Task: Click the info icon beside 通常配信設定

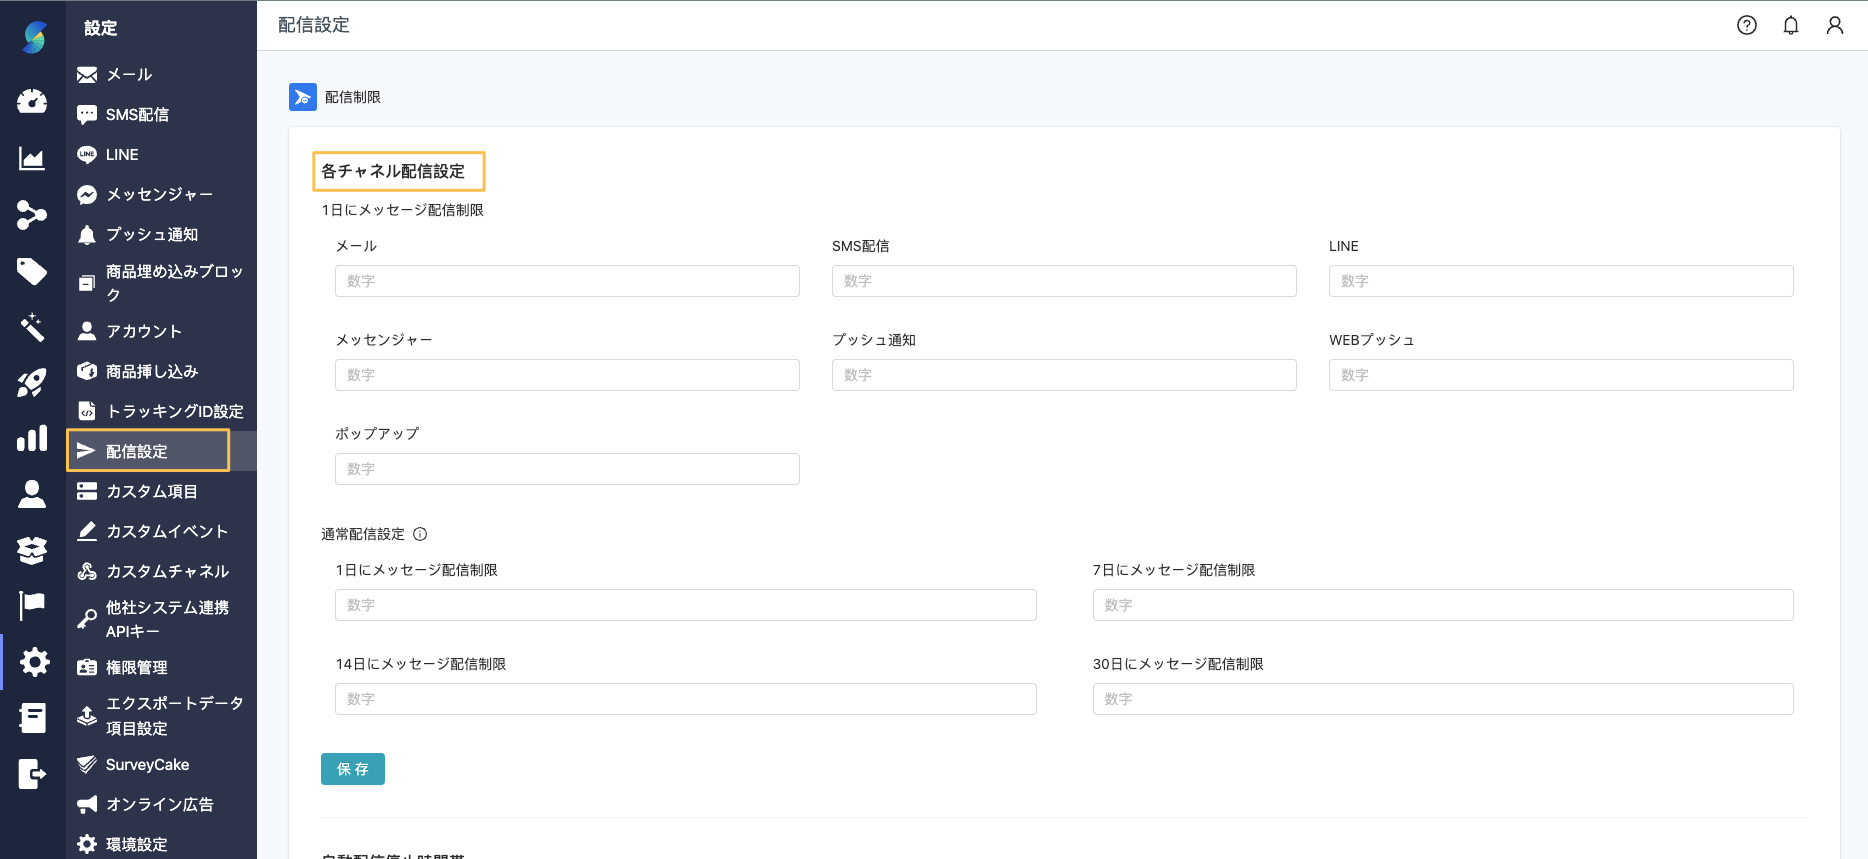Action: pos(420,534)
